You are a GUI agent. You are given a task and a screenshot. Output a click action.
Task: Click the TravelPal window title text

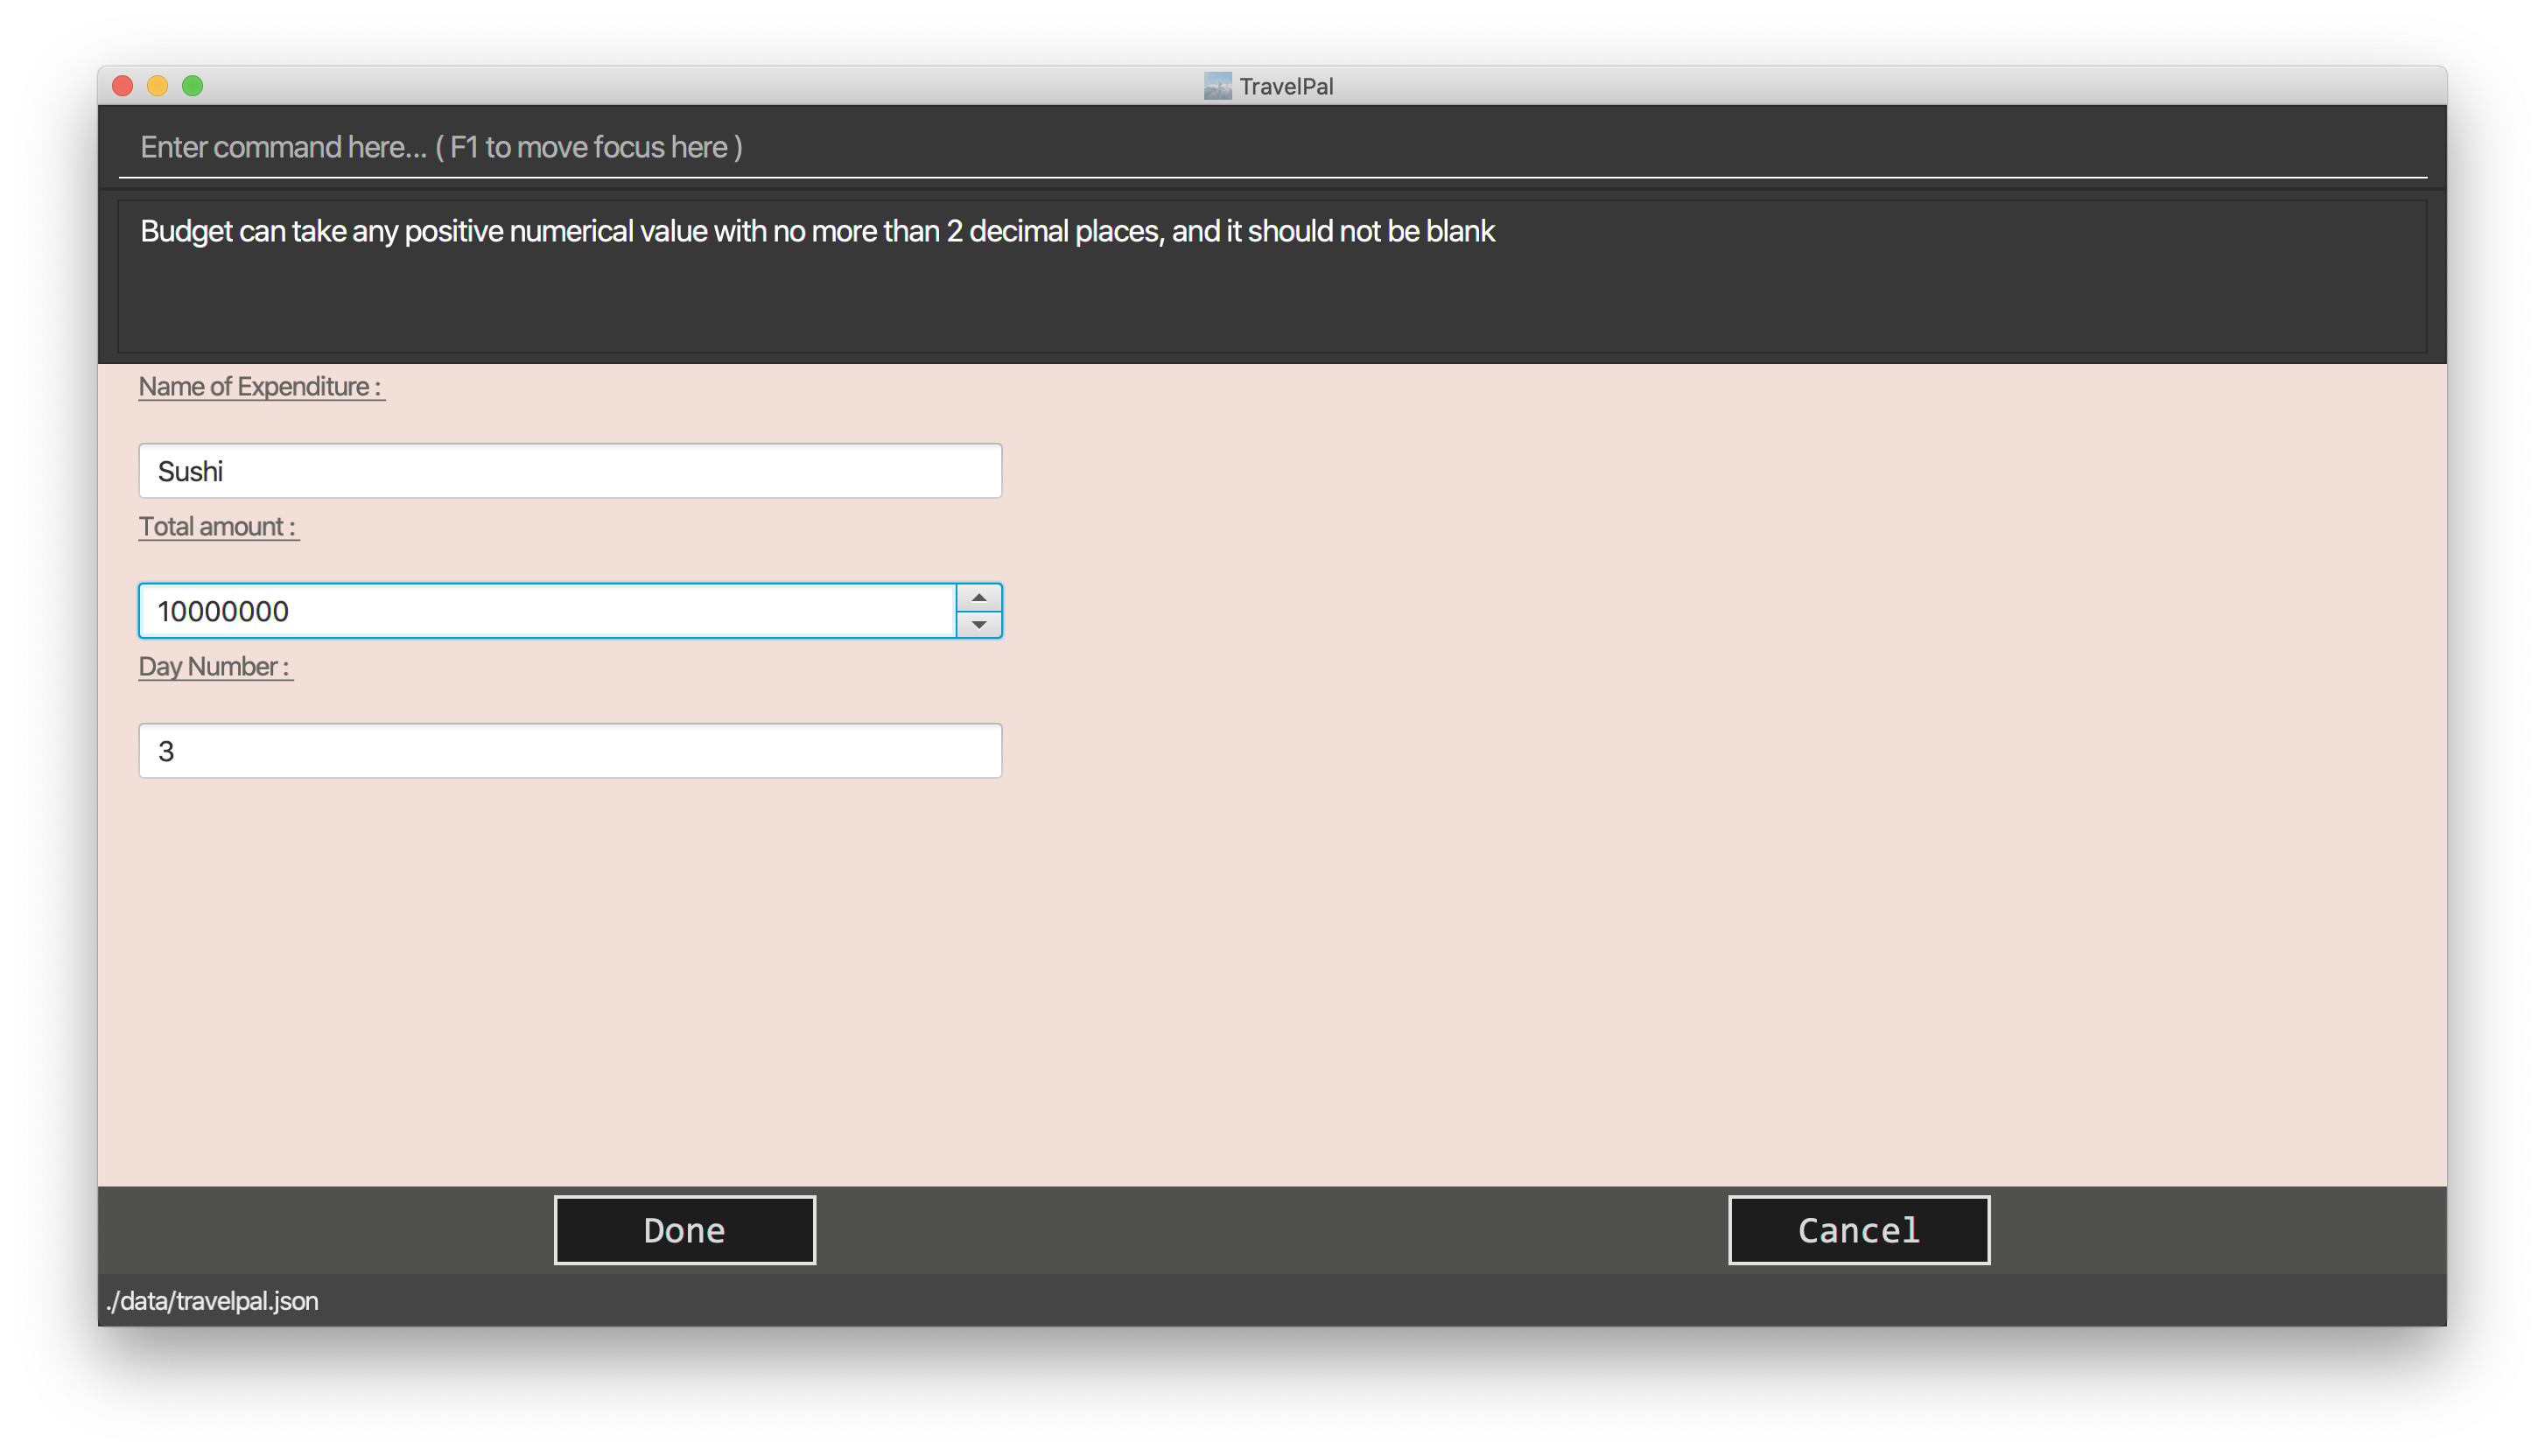tap(1285, 86)
